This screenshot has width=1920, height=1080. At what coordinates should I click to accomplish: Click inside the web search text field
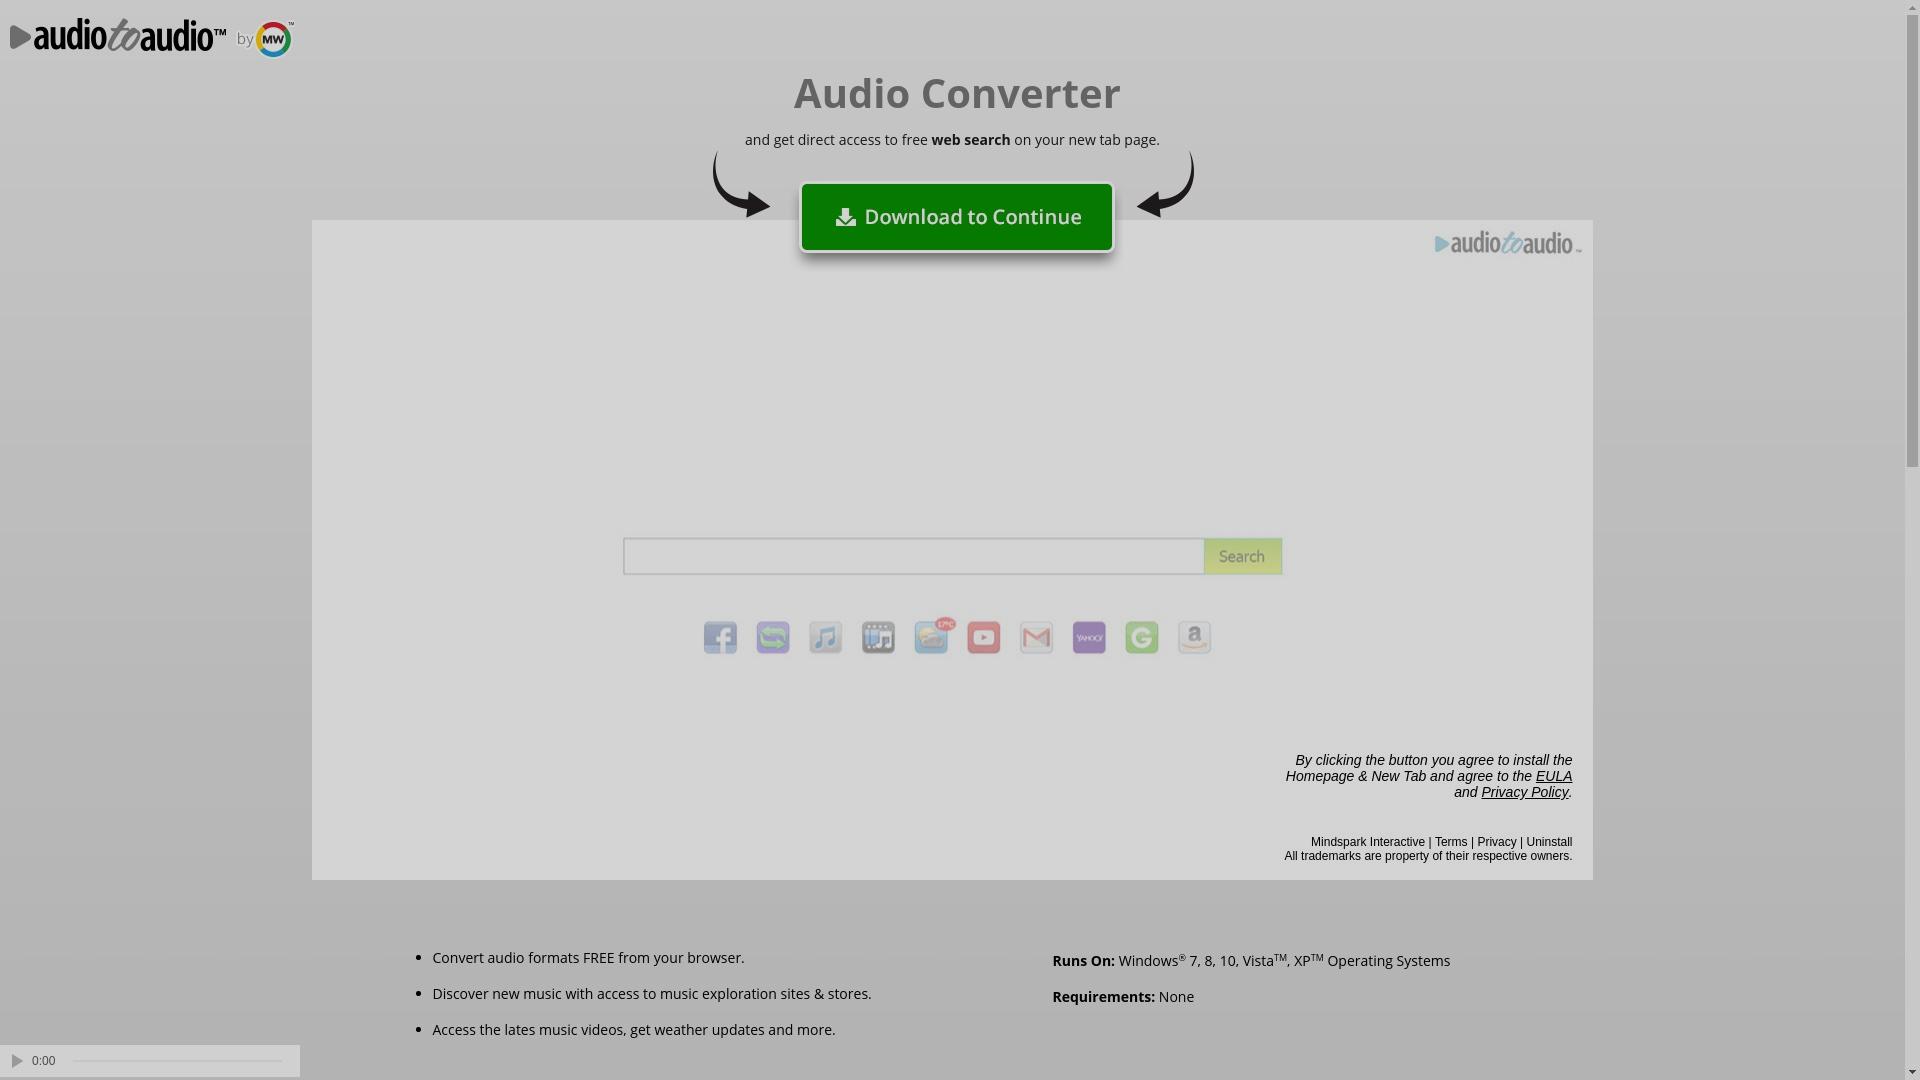[x=914, y=556]
